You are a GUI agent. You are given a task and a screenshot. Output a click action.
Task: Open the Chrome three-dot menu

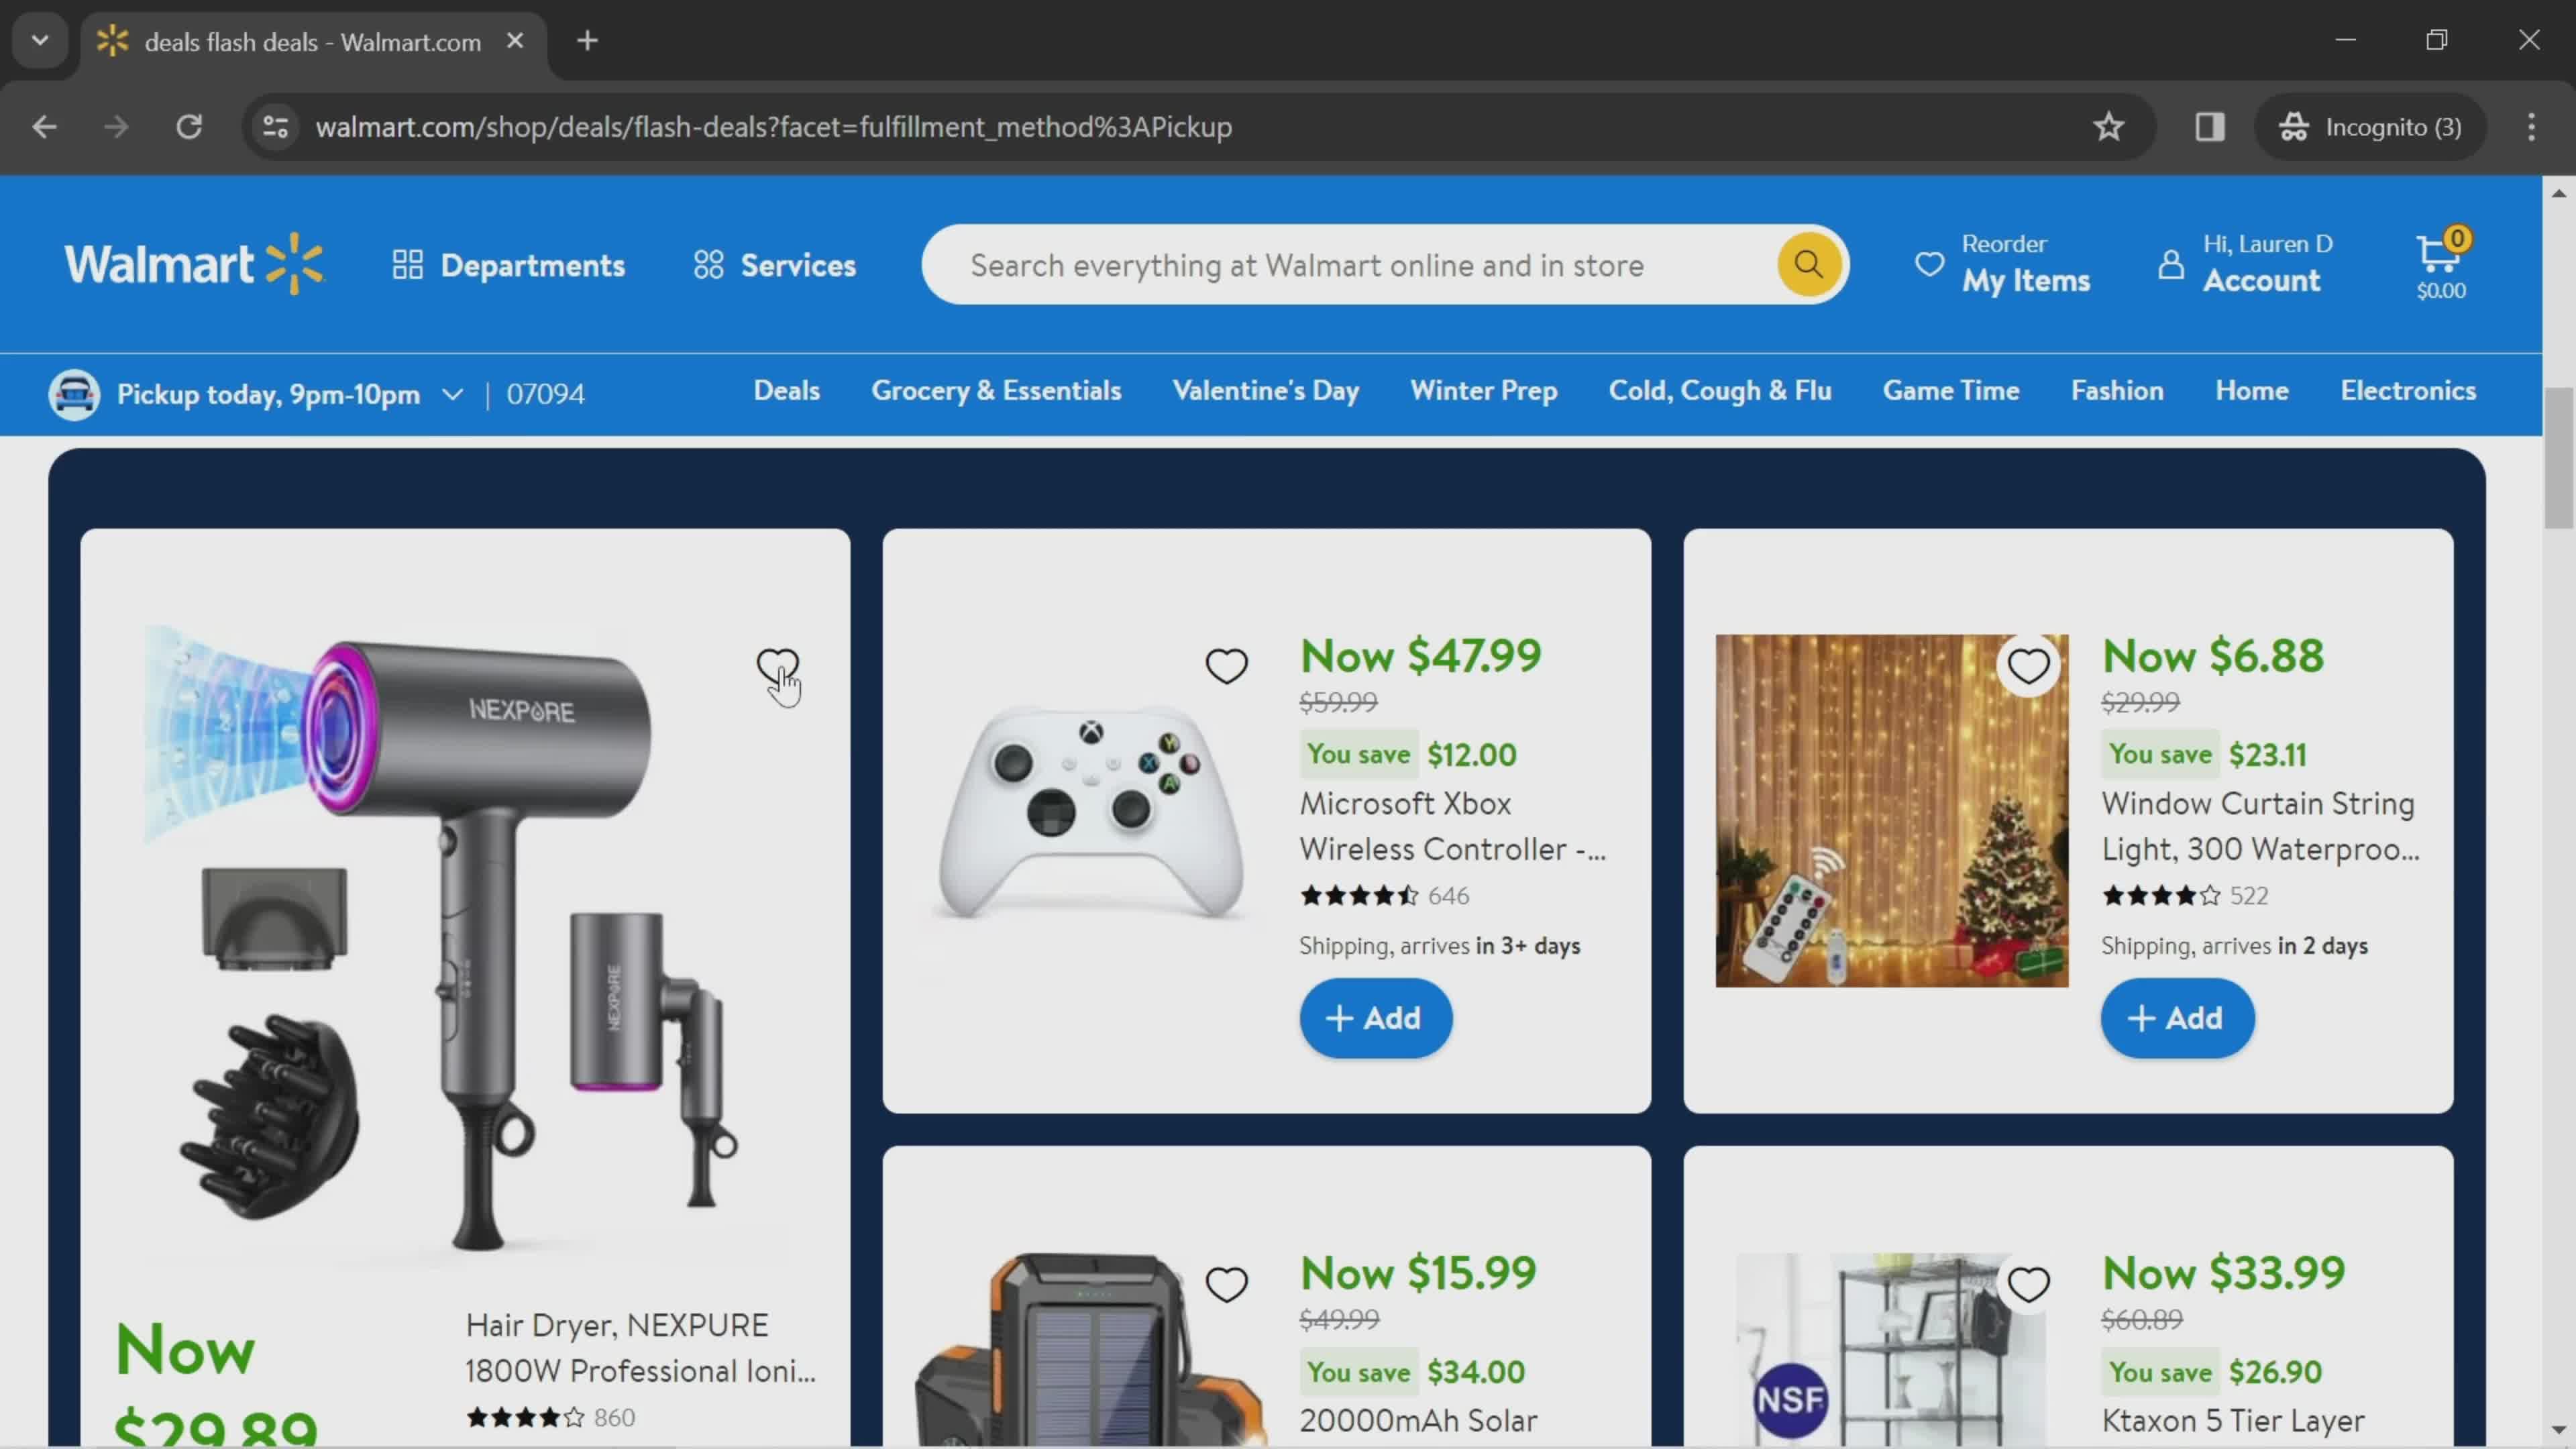click(2531, 127)
